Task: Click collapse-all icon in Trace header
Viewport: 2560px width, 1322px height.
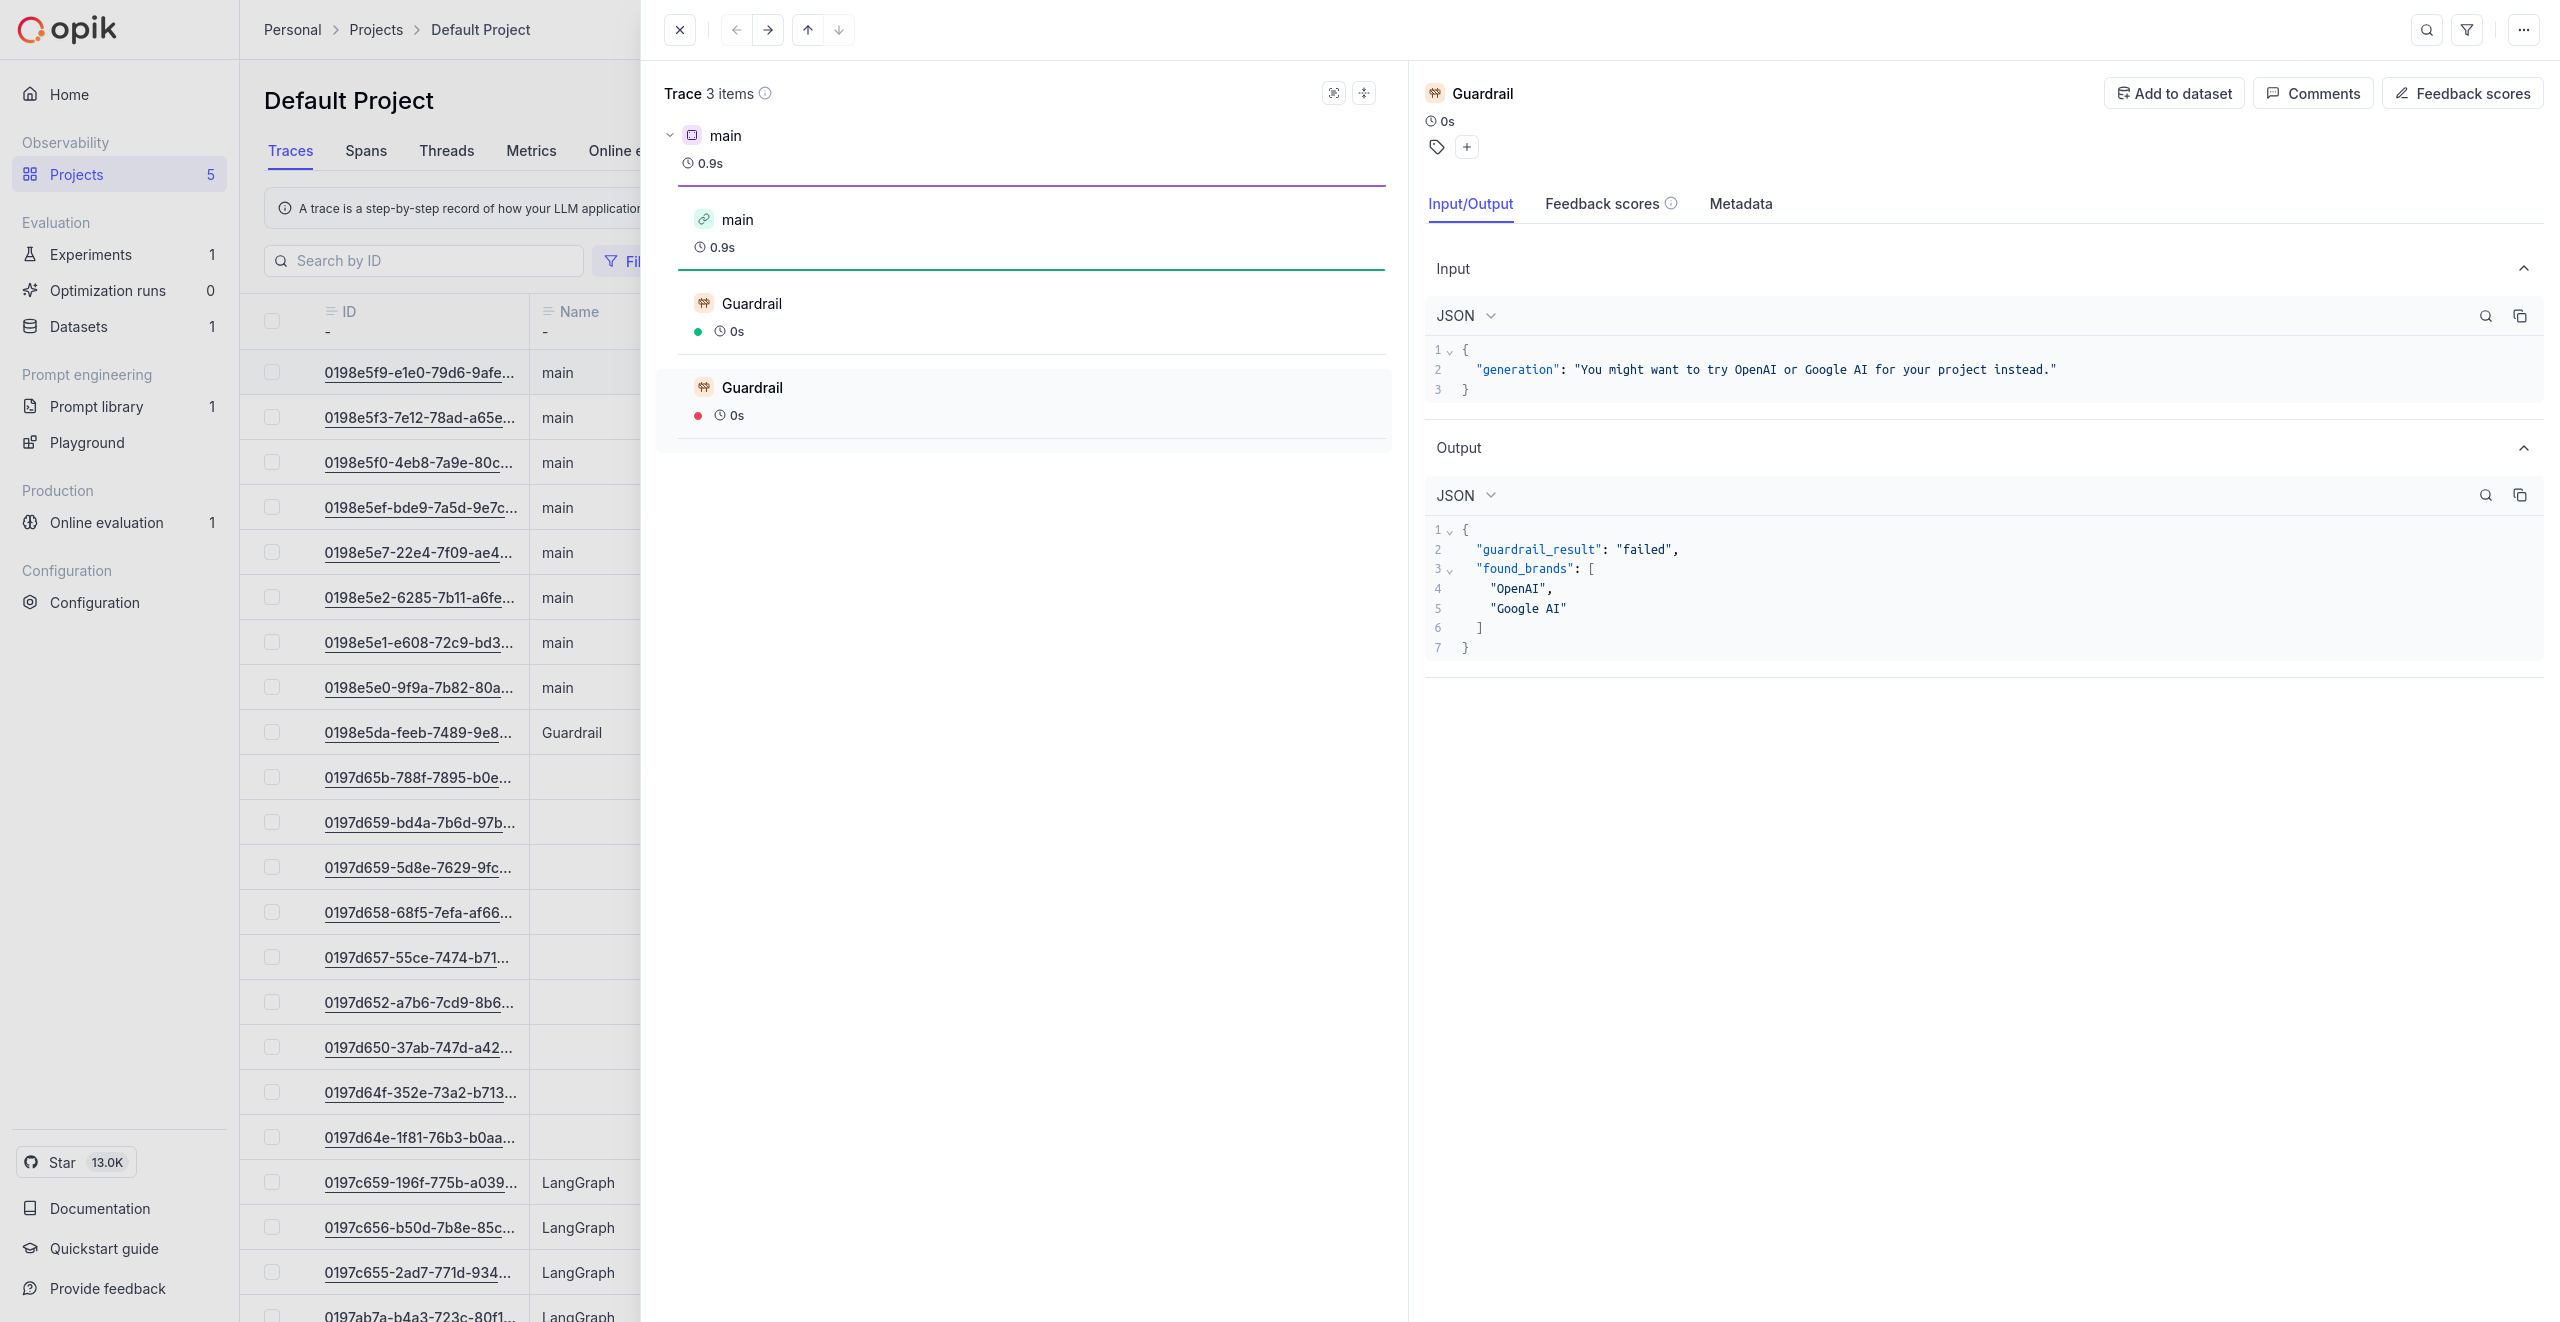Action: pos(1364,93)
